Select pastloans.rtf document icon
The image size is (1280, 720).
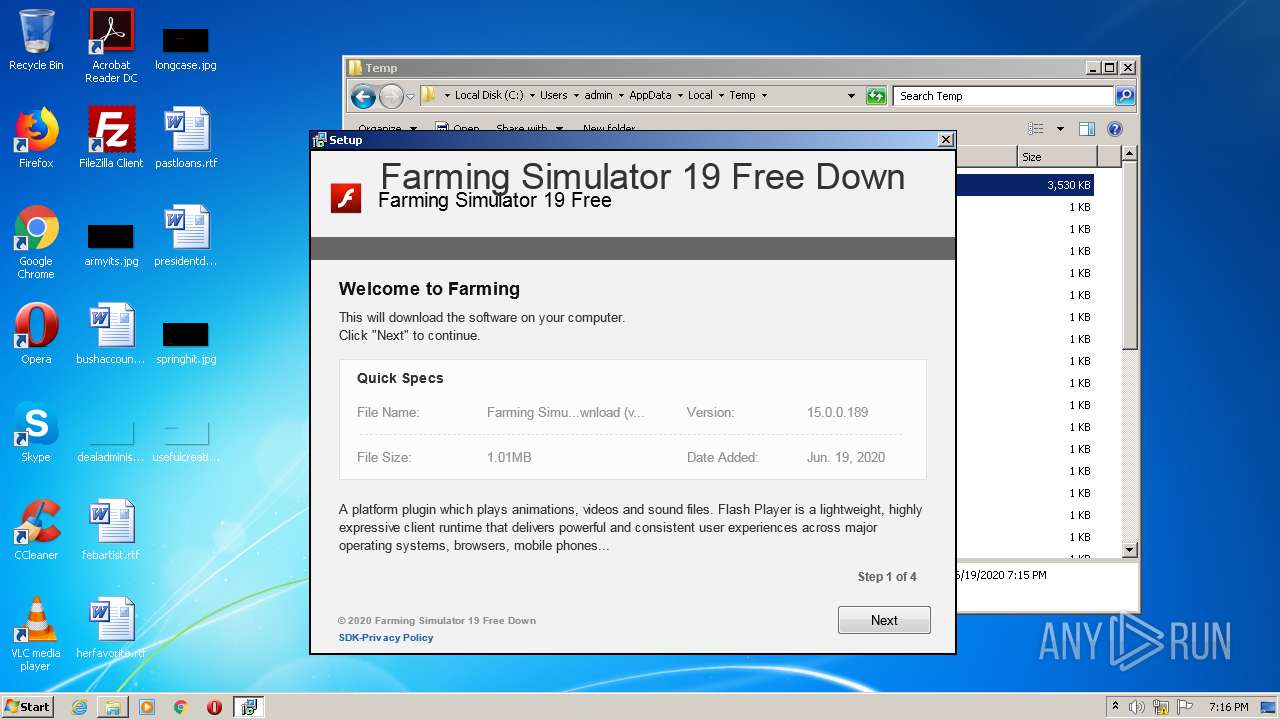[186, 138]
